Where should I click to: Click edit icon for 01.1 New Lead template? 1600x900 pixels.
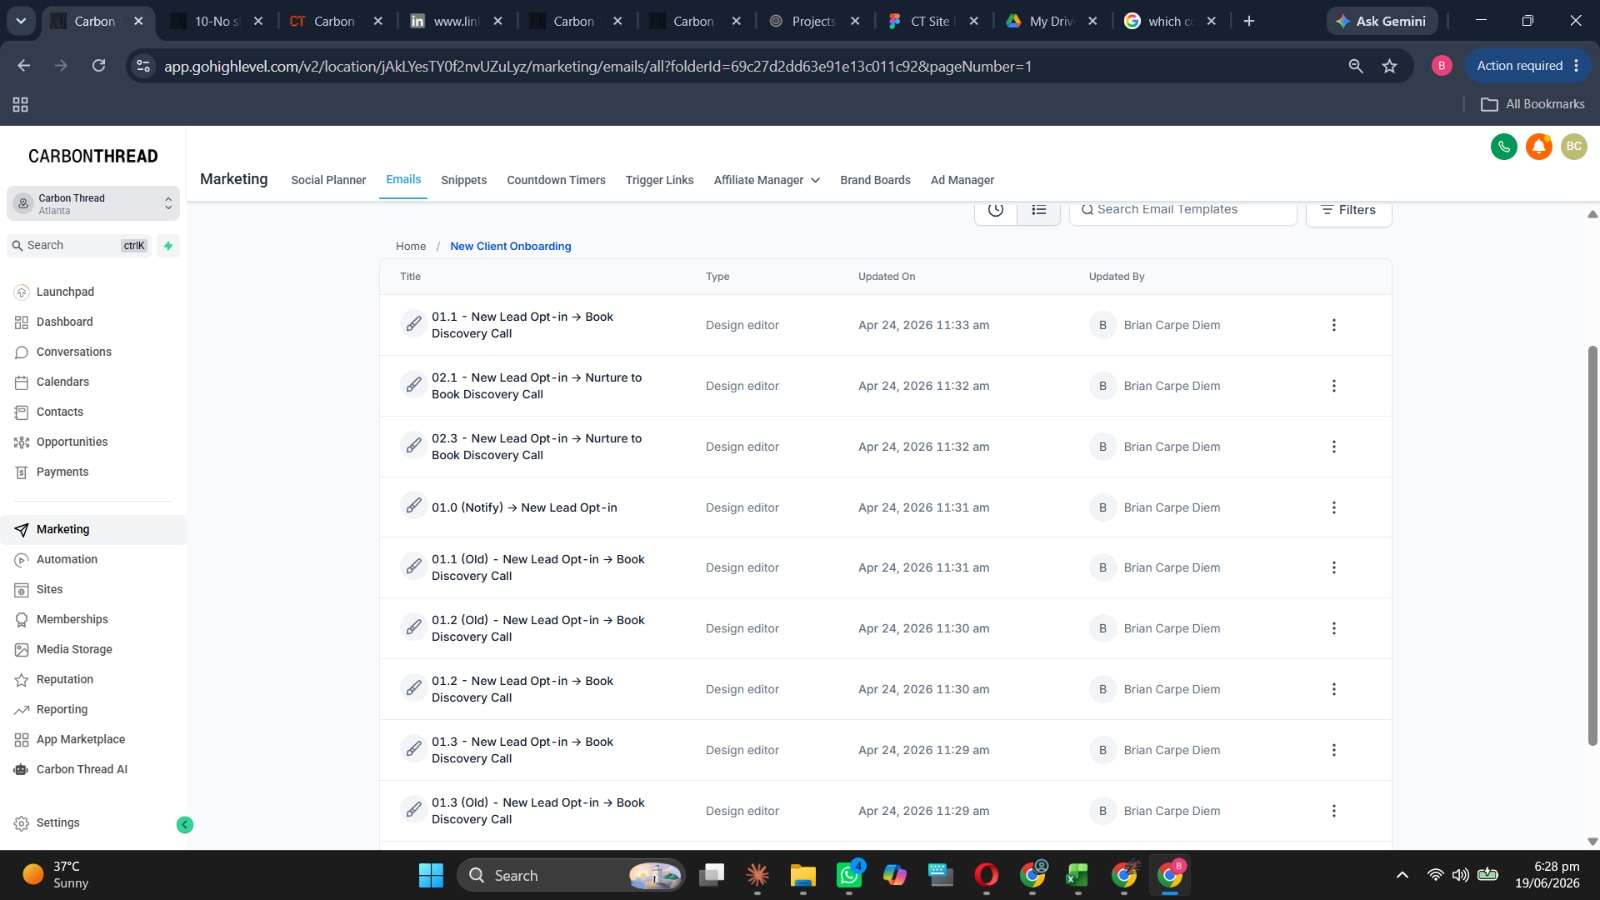413,324
